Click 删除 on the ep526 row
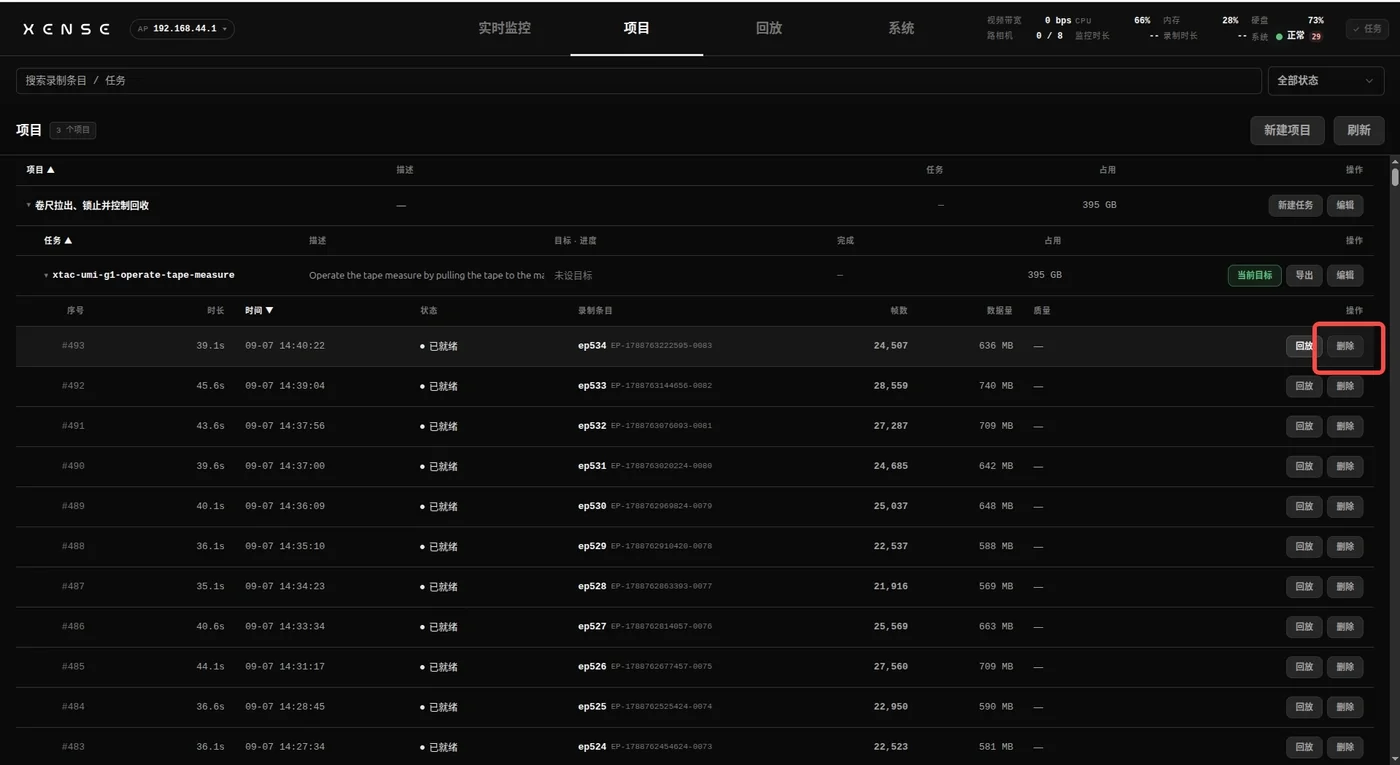1400x765 pixels. click(x=1345, y=666)
